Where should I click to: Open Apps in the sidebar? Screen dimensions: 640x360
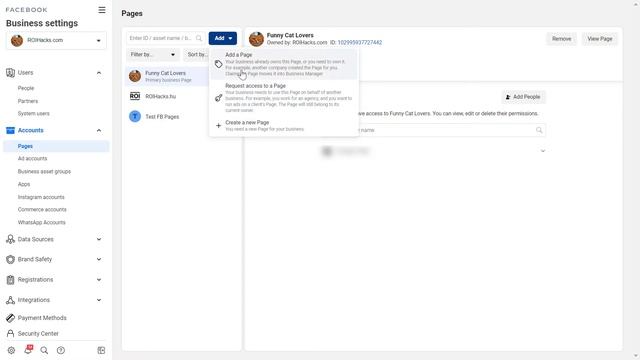(24, 184)
